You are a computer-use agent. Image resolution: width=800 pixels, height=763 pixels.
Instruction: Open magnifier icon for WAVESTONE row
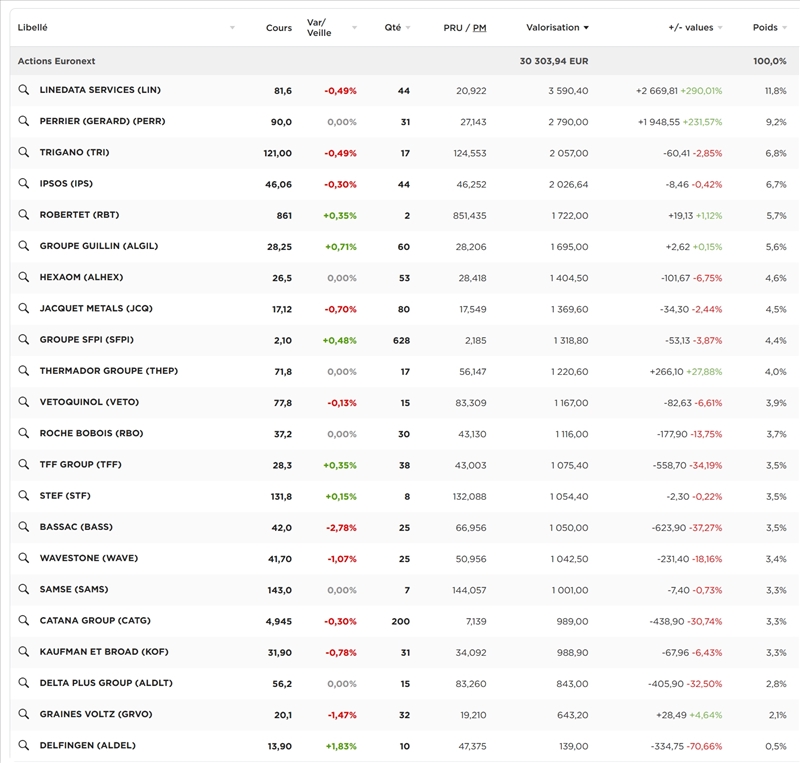point(23,557)
